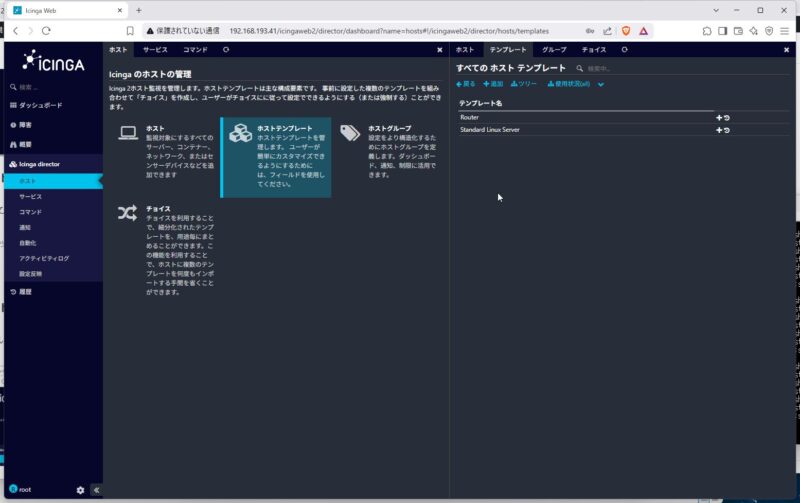800x503 pixels.
Task: Toggle the browser sidebar panel icon
Action: tap(722, 31)
